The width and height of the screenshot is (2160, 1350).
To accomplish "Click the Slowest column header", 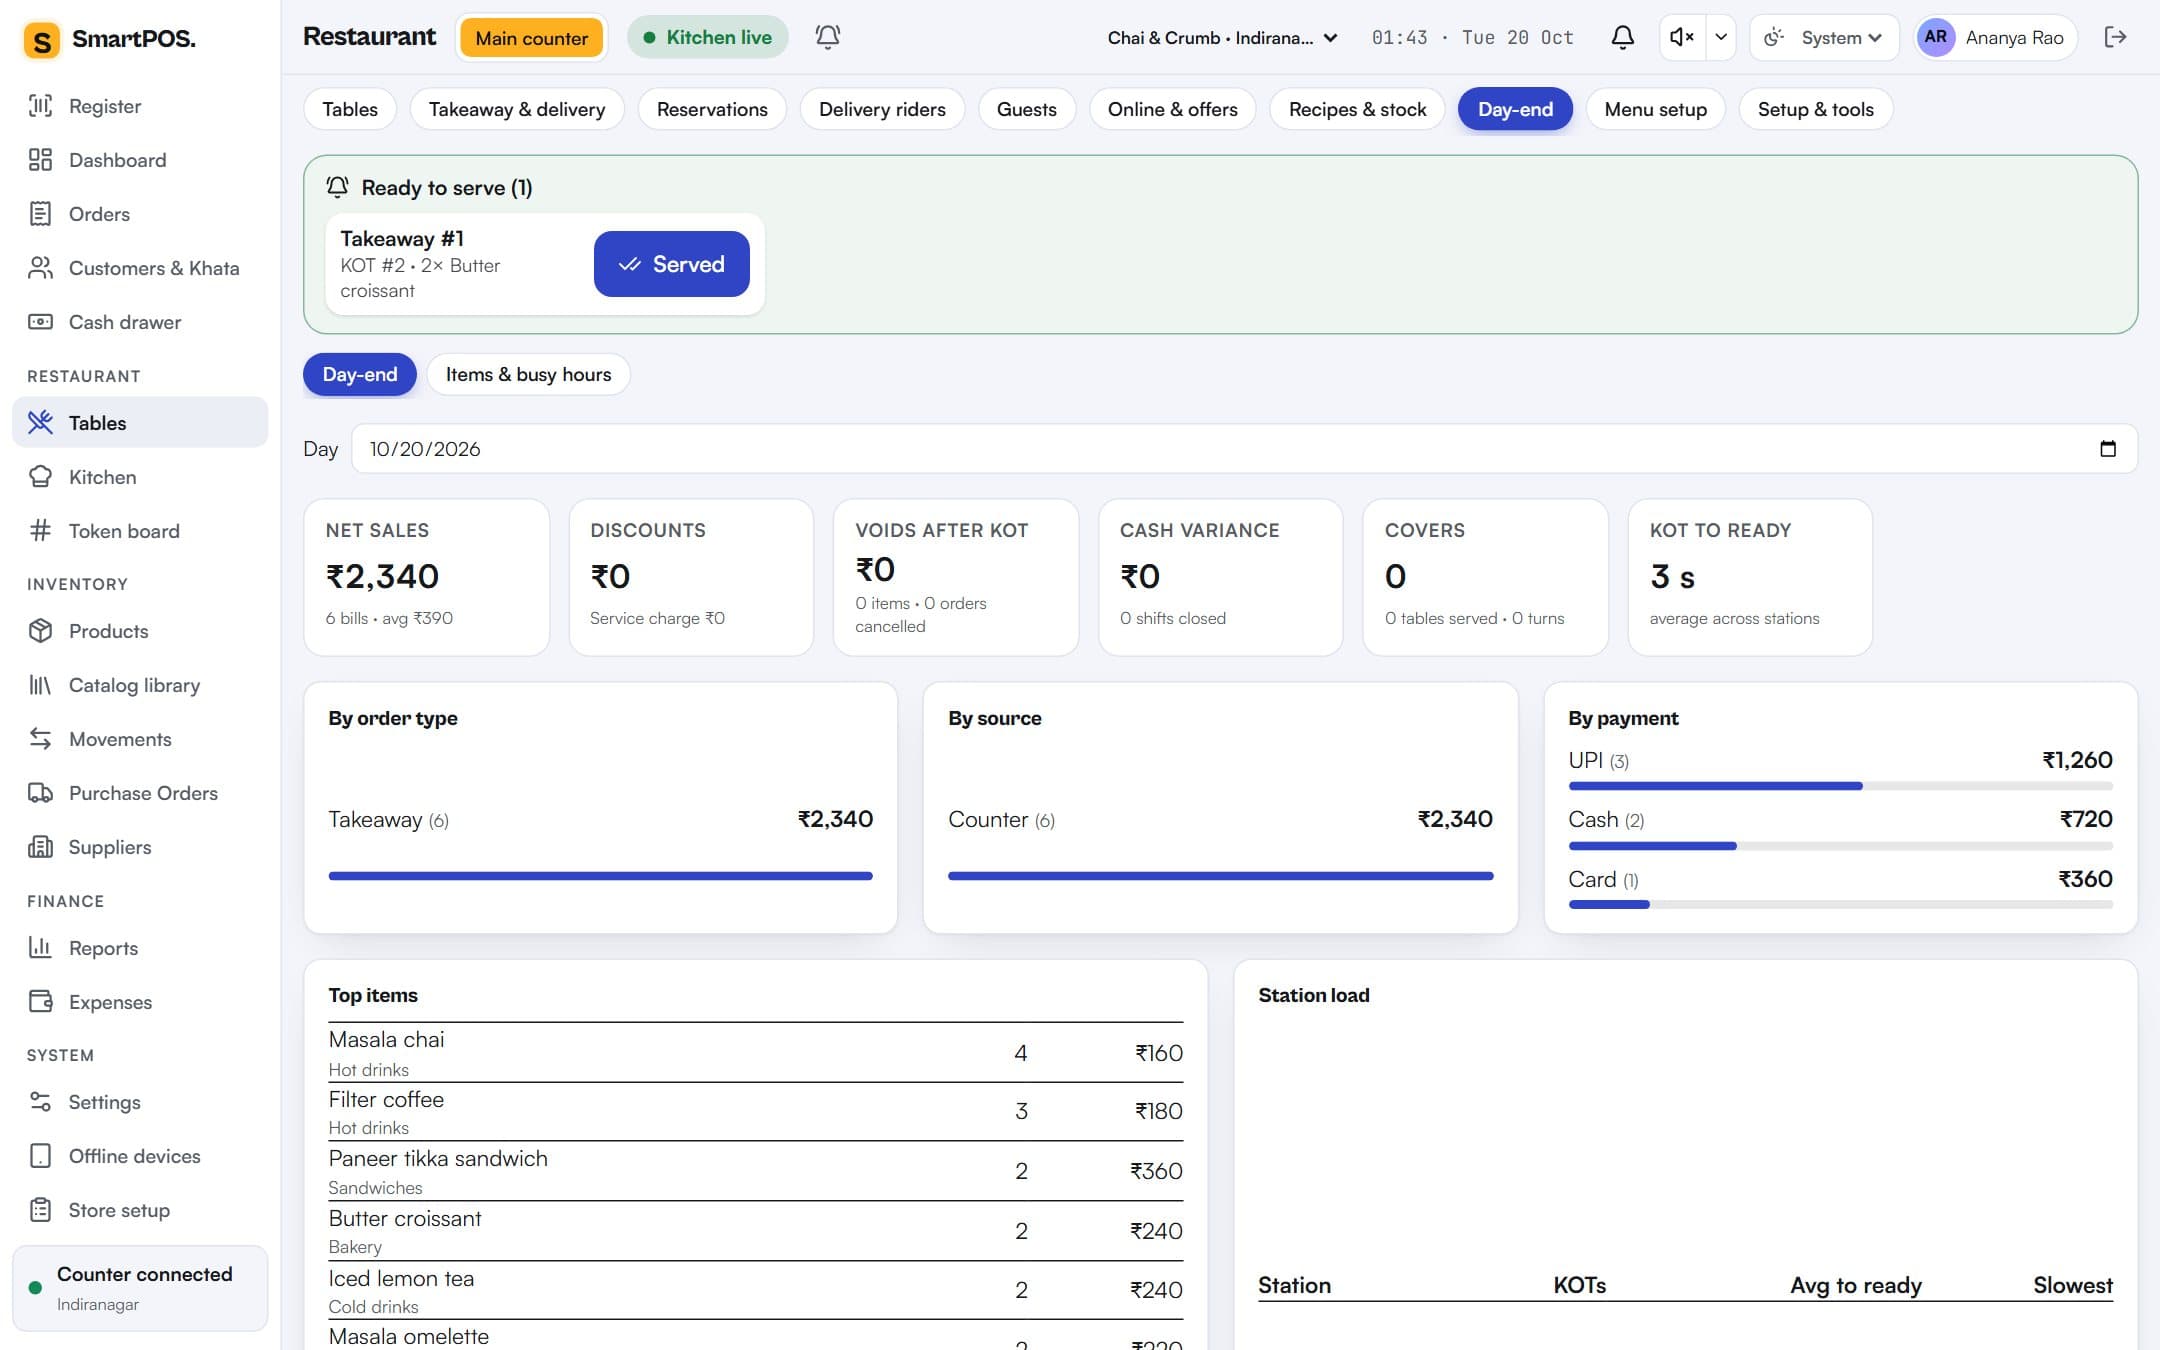I will (x=2073, y=1285).
